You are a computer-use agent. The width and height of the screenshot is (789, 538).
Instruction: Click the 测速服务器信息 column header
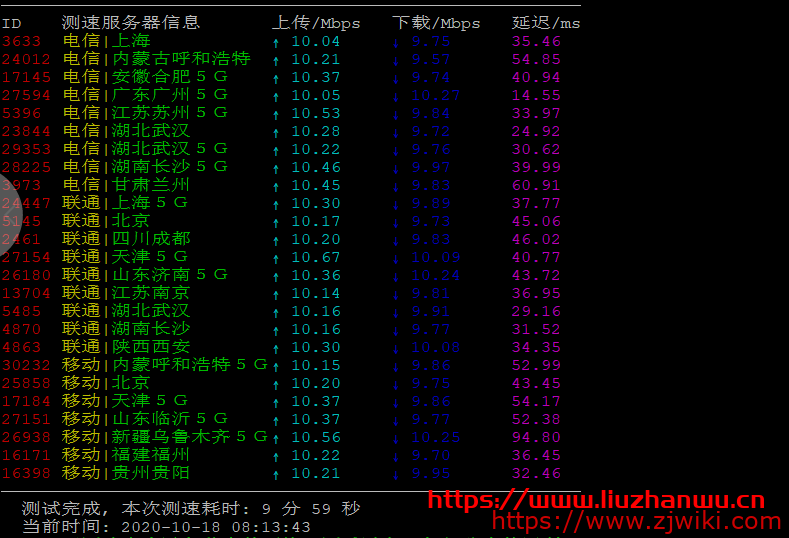130,22
